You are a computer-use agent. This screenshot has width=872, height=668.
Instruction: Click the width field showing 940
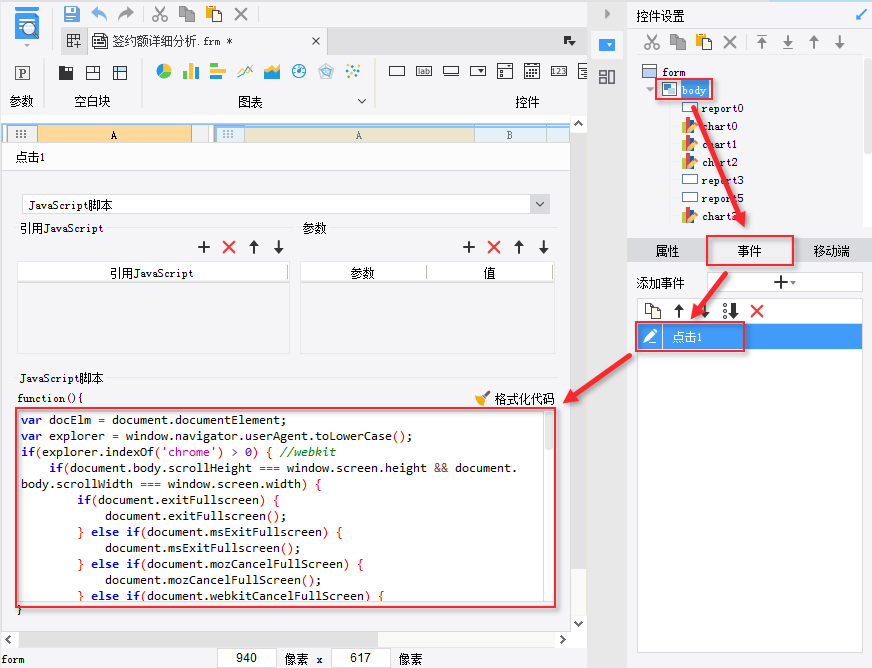tap(248, 658)
